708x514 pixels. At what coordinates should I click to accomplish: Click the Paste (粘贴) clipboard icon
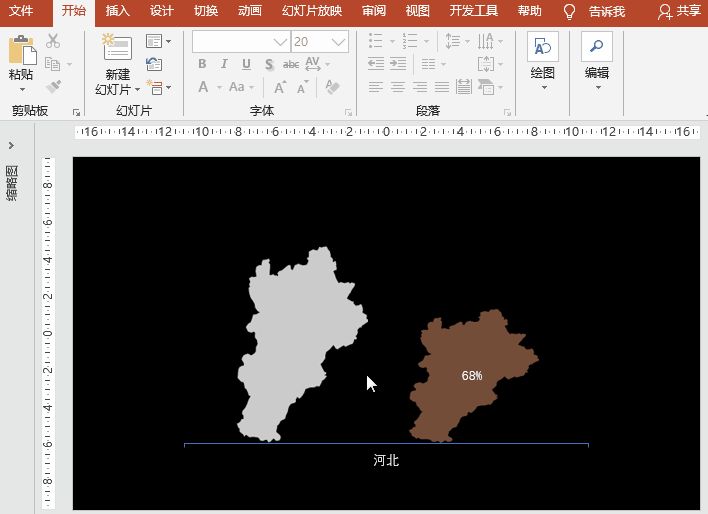(20, 50)
